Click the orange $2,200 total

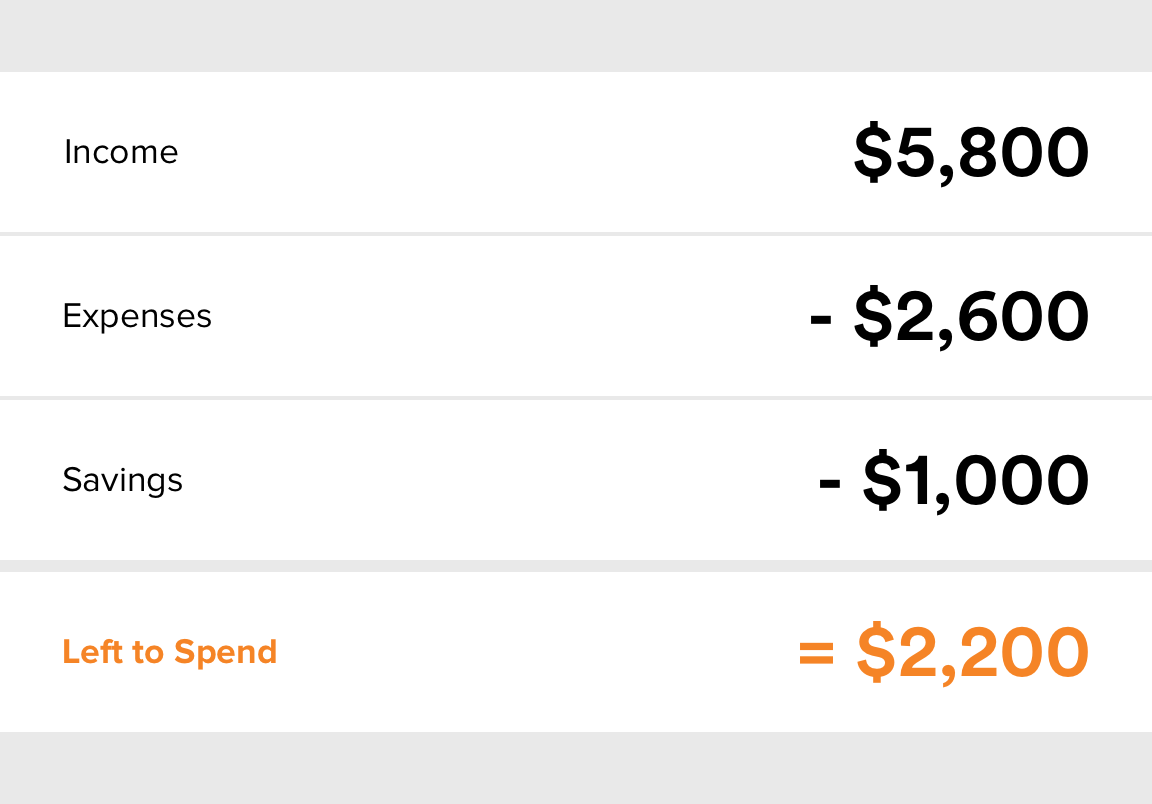pos(972,652)
